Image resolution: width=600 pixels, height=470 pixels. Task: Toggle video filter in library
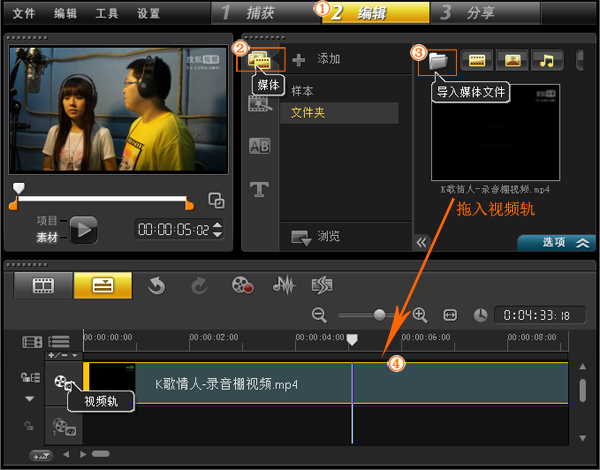477,60
